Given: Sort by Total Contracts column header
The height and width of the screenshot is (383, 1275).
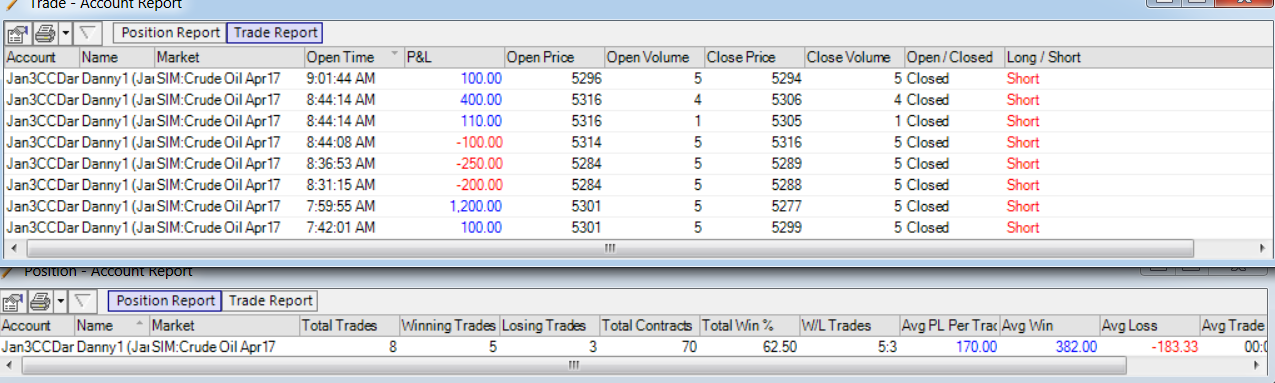Looking at the screenshot, I should [649, 325].
